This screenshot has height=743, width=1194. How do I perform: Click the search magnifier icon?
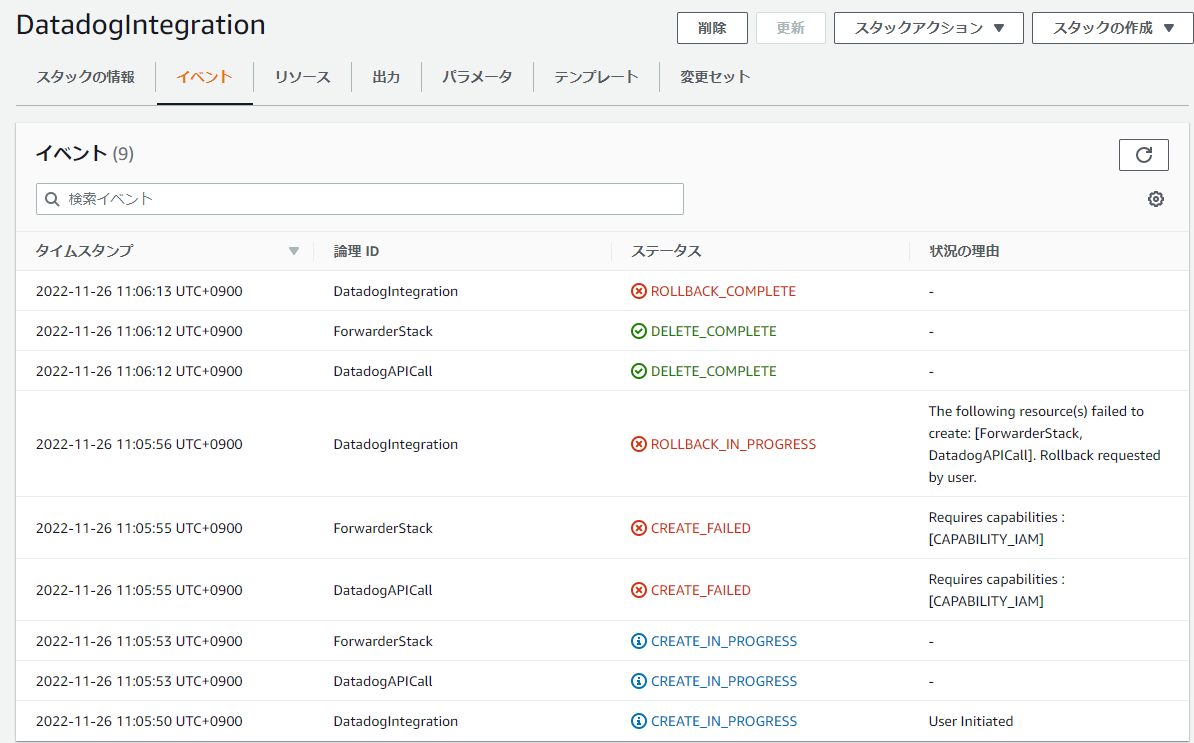[x=52, y=199]
